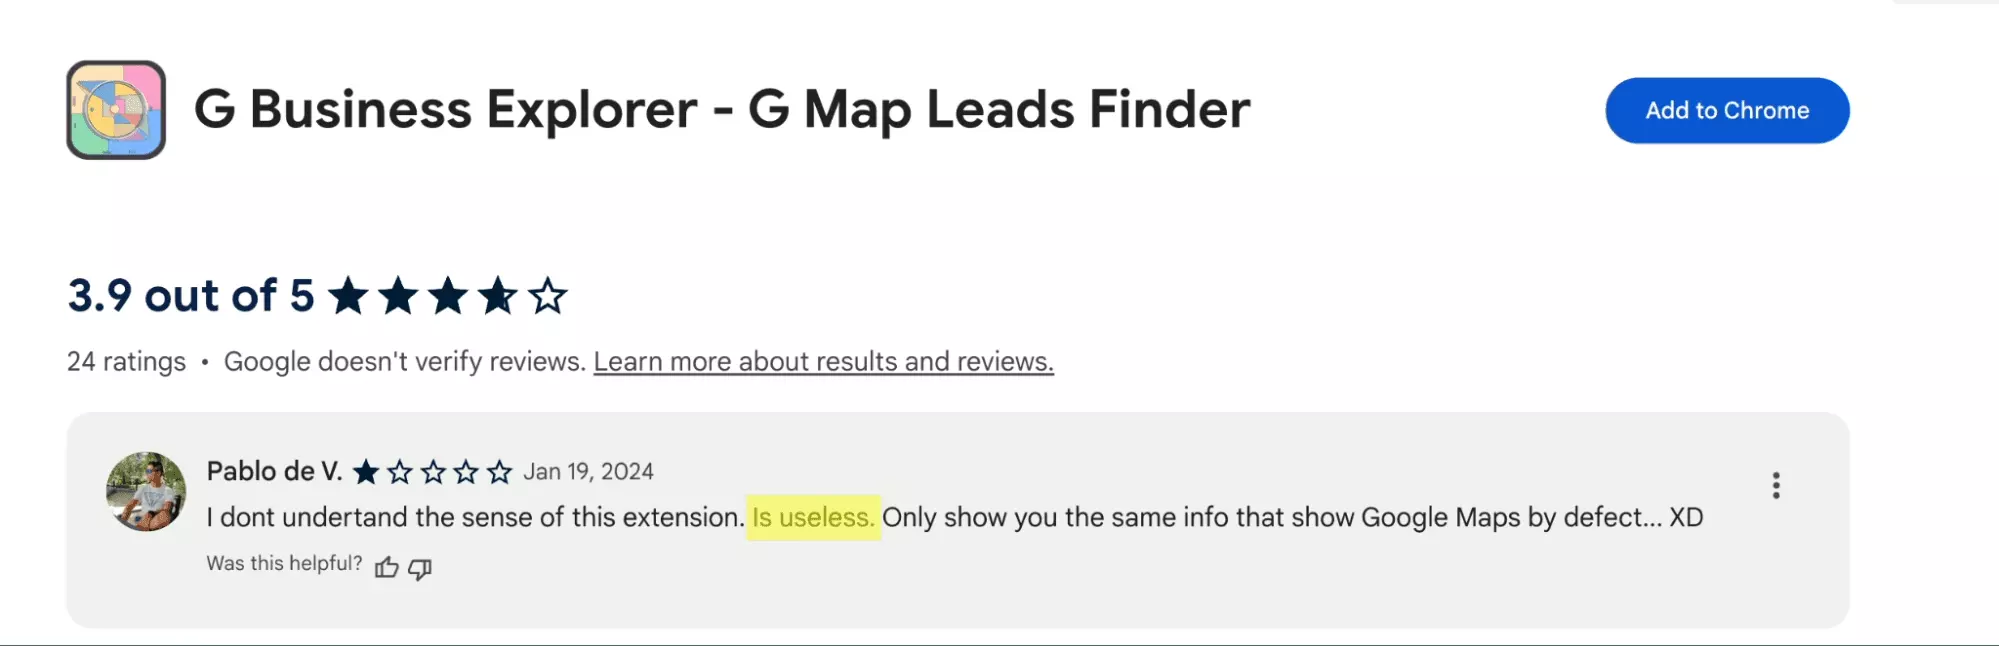Click the "3.9 out of 5" heading

pos(190,296)
